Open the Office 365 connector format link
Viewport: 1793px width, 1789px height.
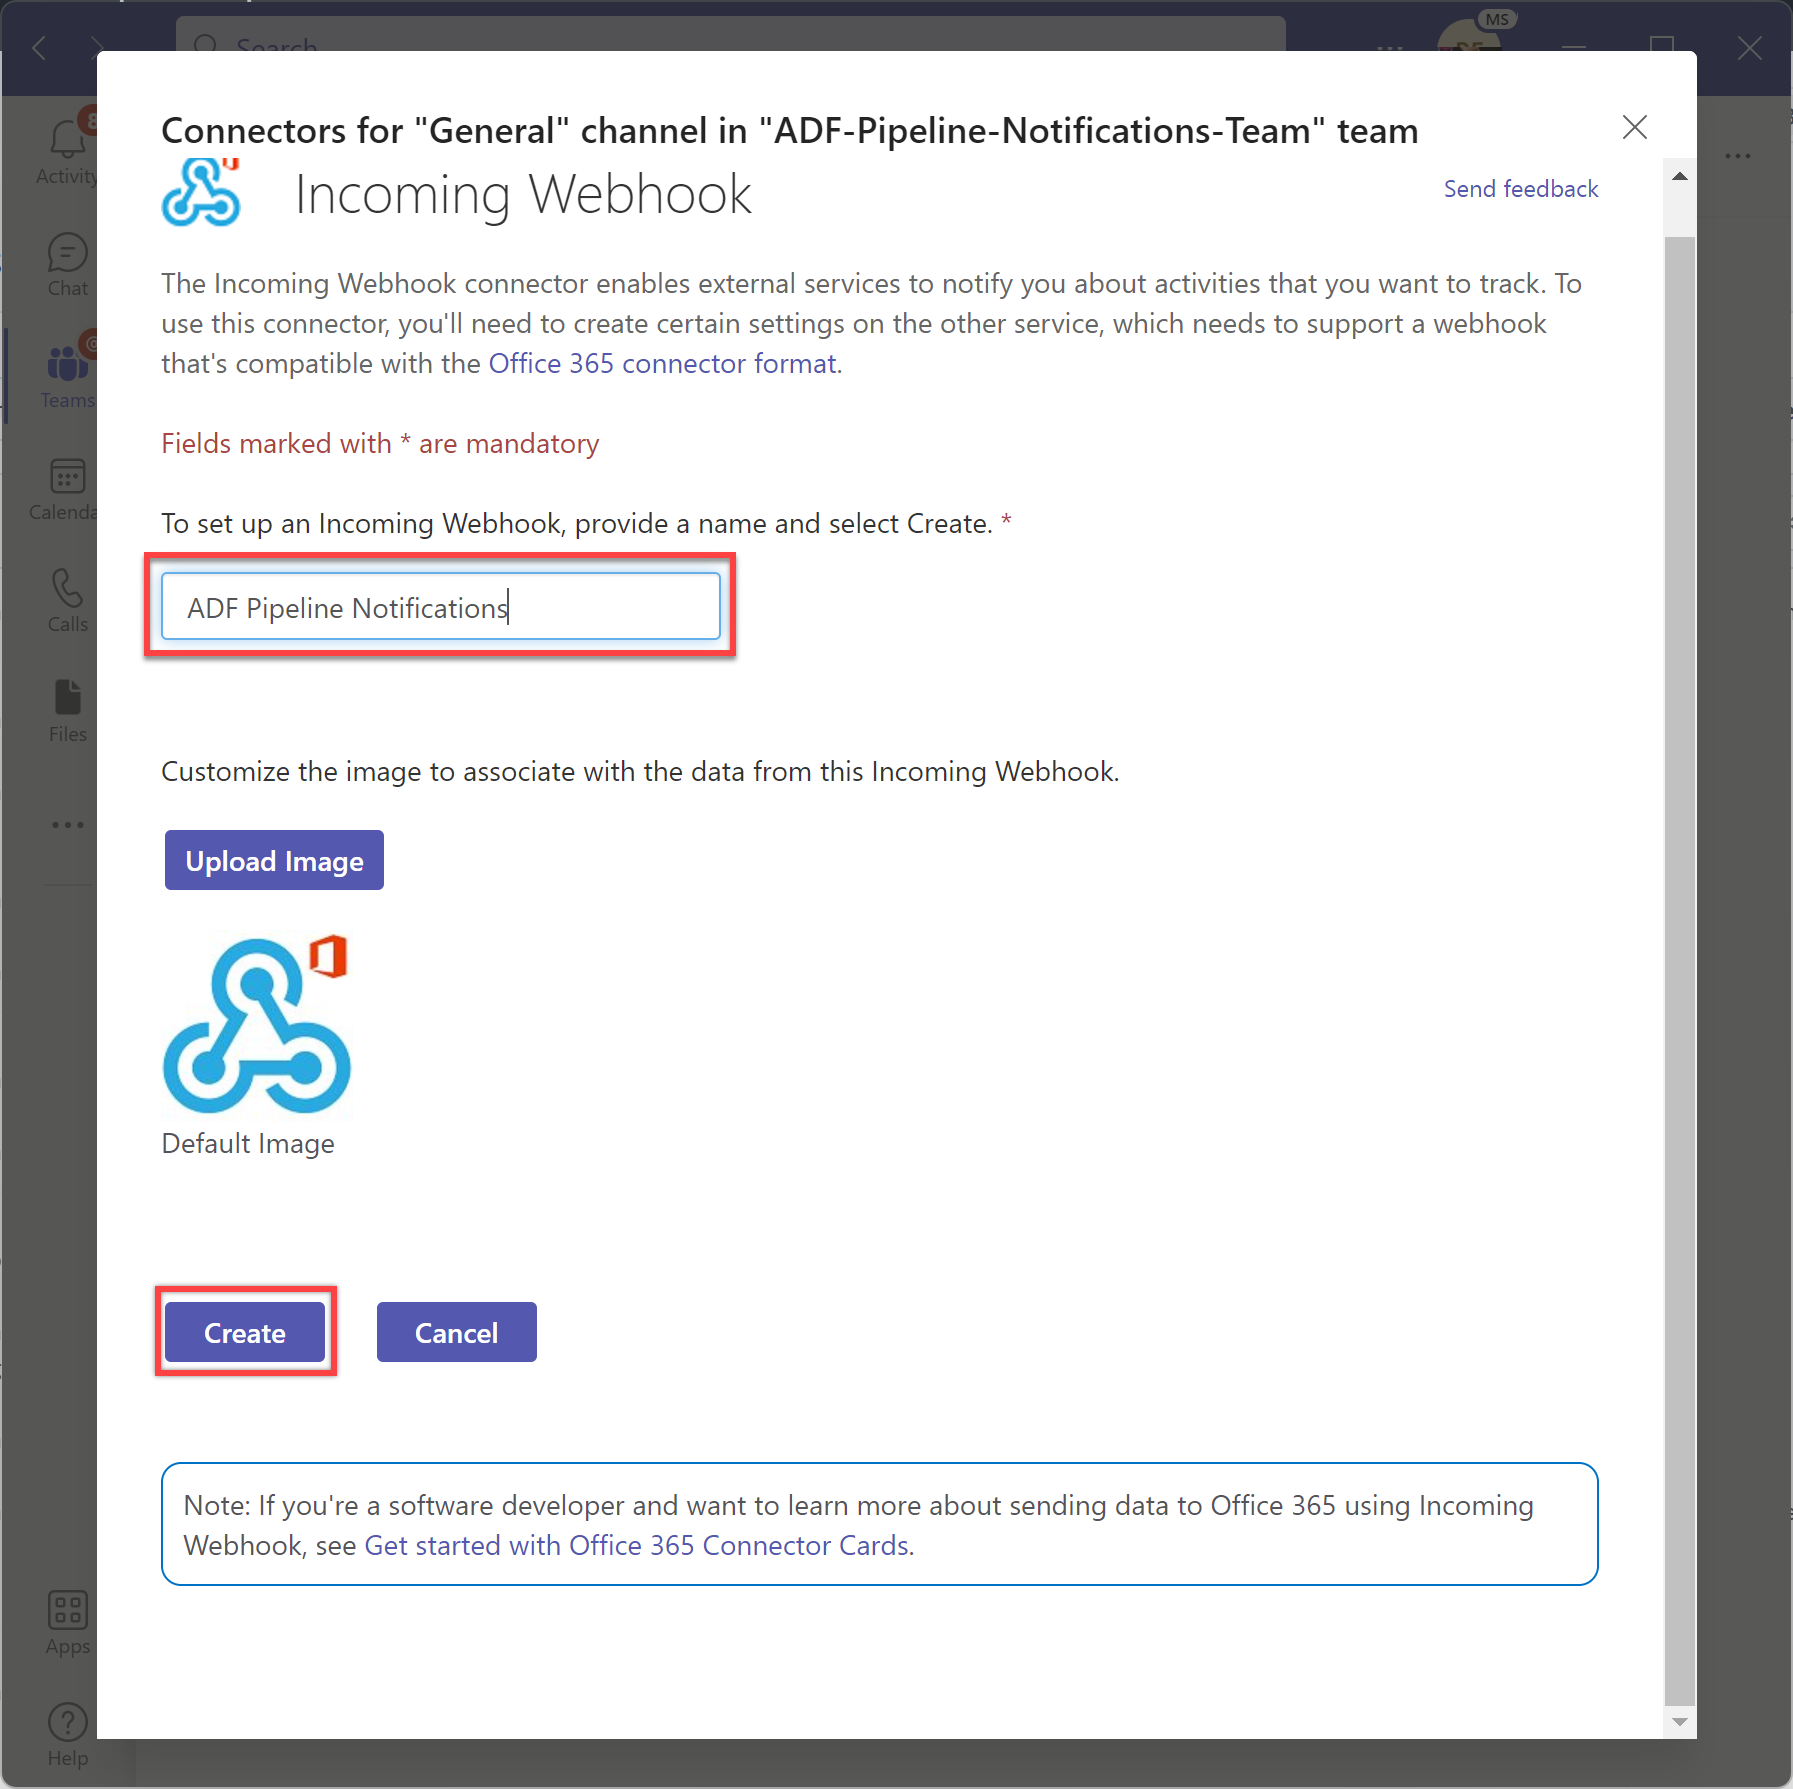click(x=662, y=364)
